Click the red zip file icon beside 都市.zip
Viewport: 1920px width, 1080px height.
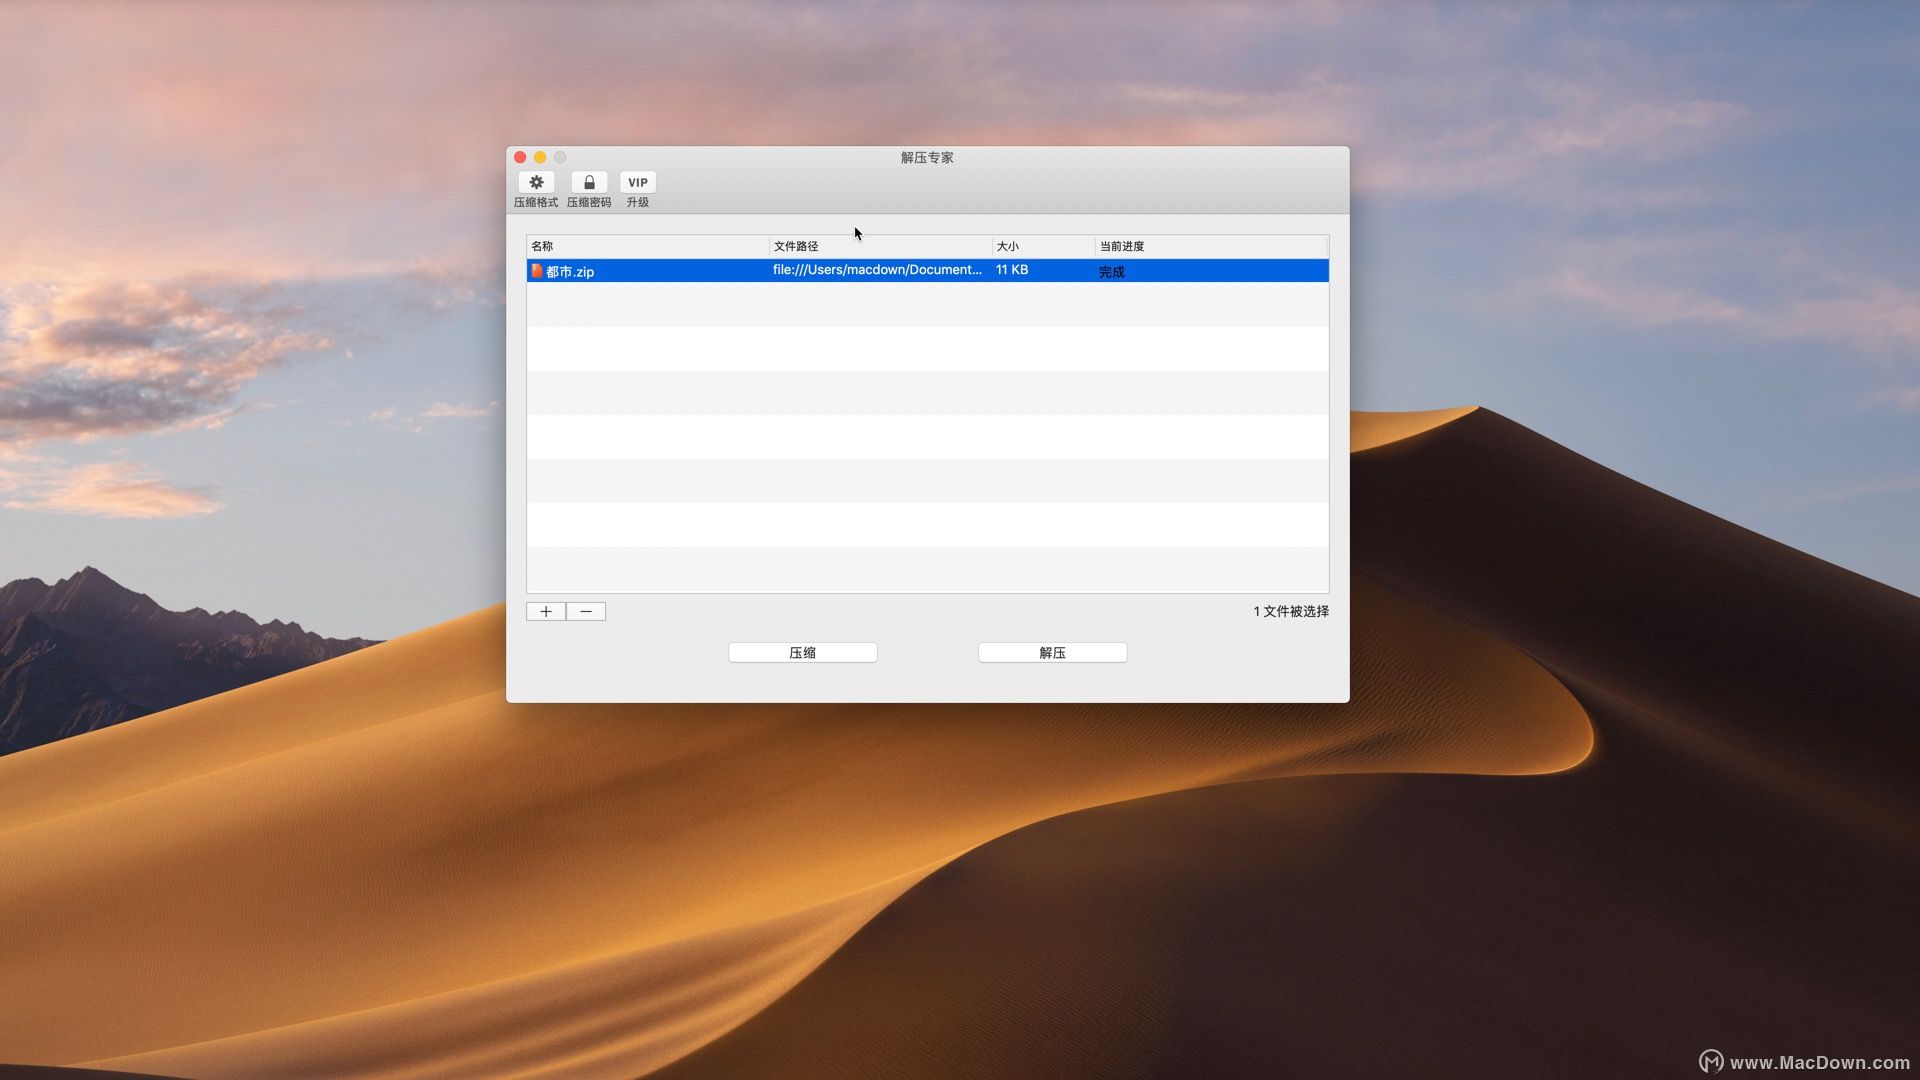point(537,271)
